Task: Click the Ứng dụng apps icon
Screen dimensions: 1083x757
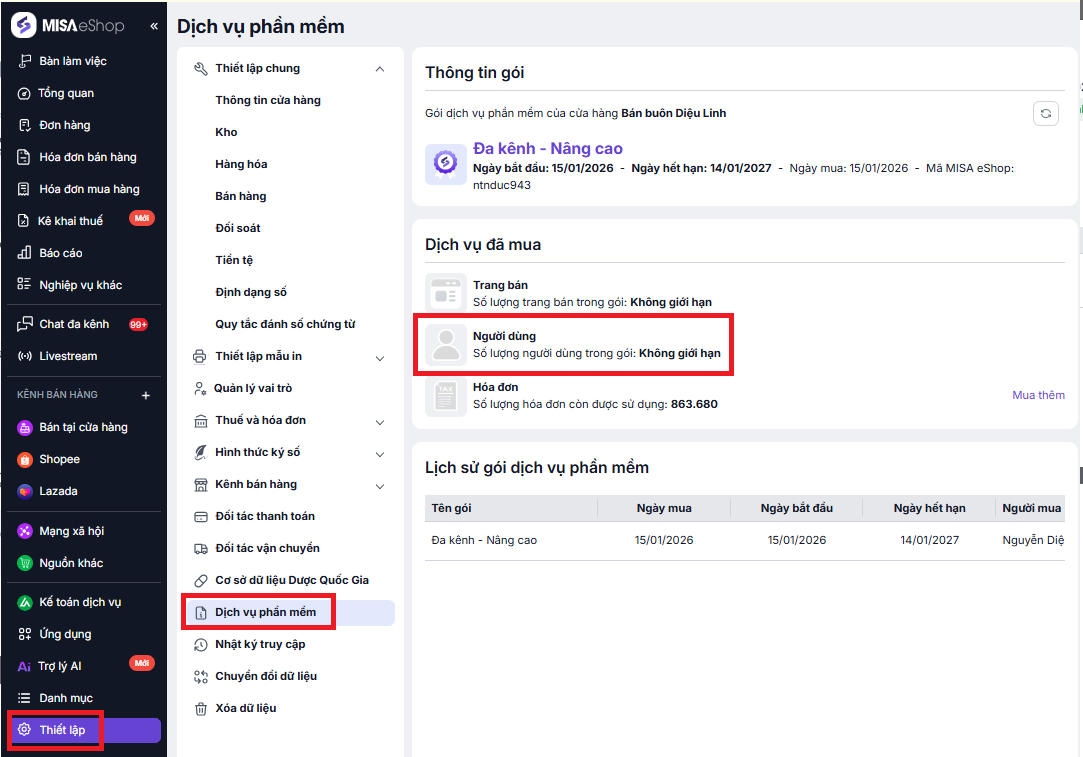Action: (x=24, y=634)
